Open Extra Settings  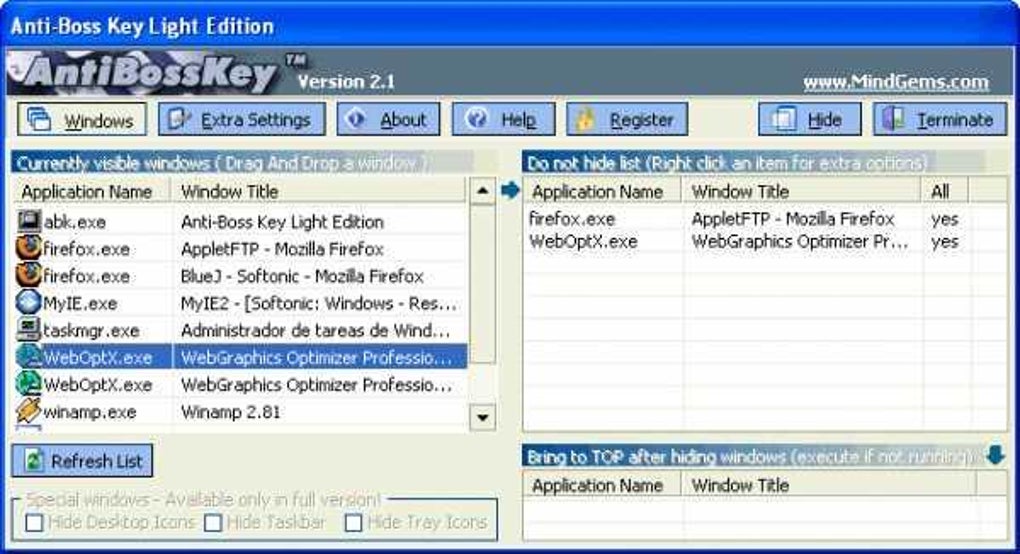pyautogui.click(x=241, y=120)
